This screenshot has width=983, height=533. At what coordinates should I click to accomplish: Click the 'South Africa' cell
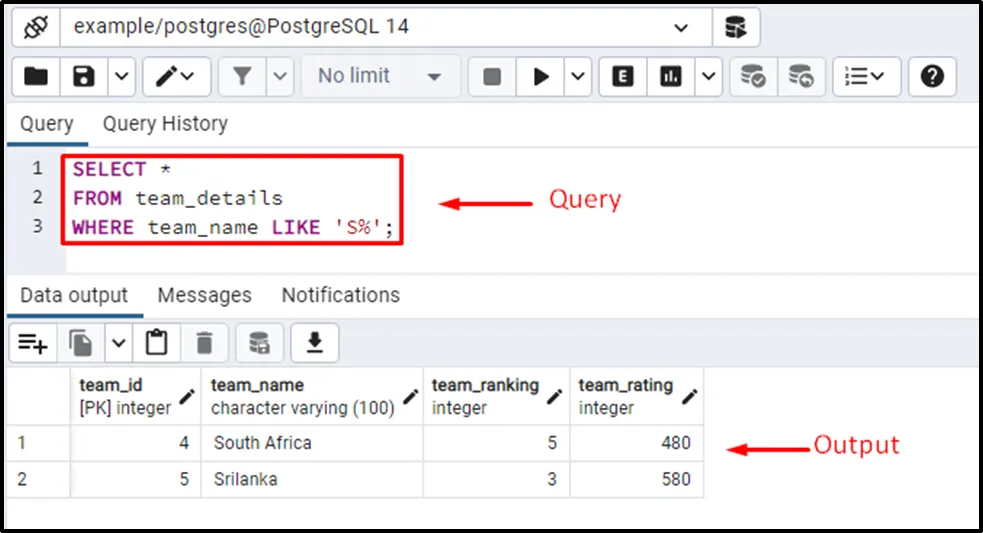(312, 443)
